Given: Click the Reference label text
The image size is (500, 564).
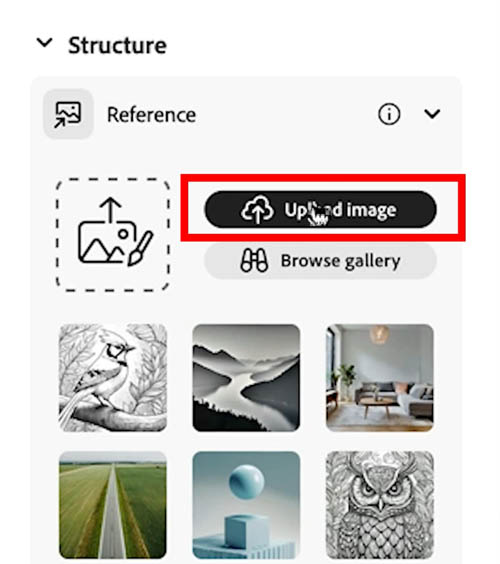Looking at the screenshot, I should pos(151,115).
